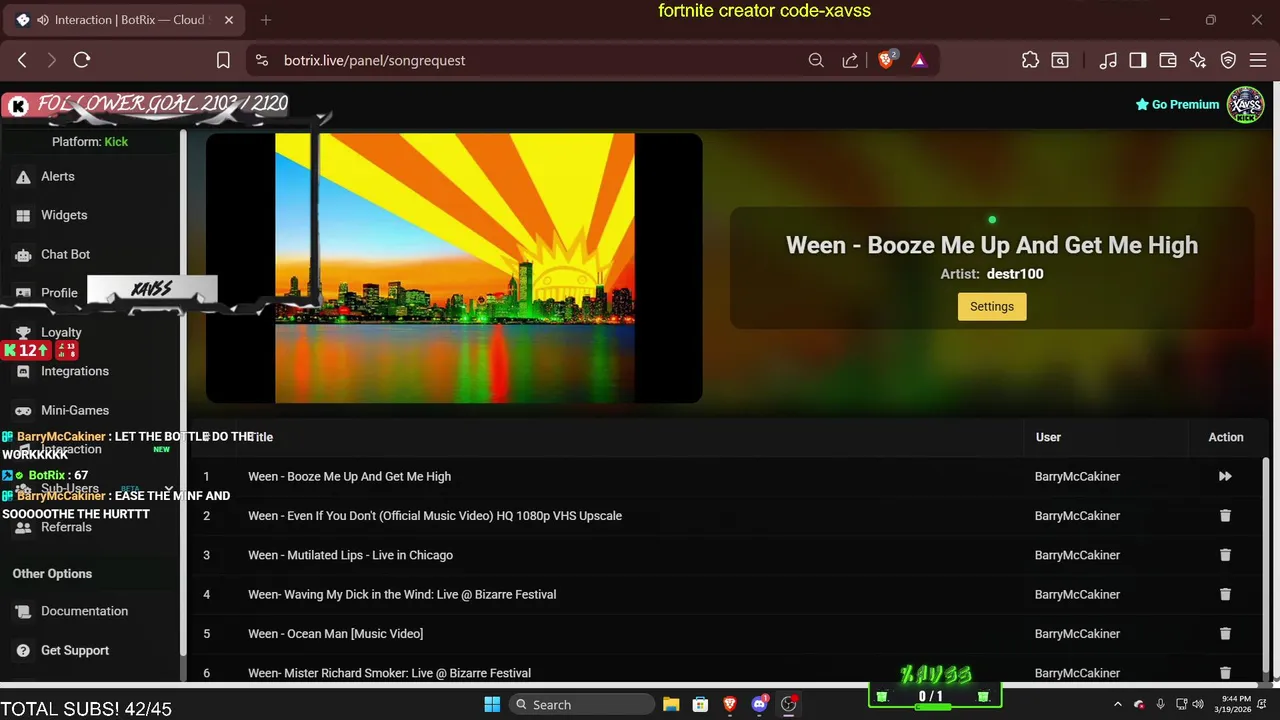
Task: Toggle the browser sidebar panel
Action: 1138,60
